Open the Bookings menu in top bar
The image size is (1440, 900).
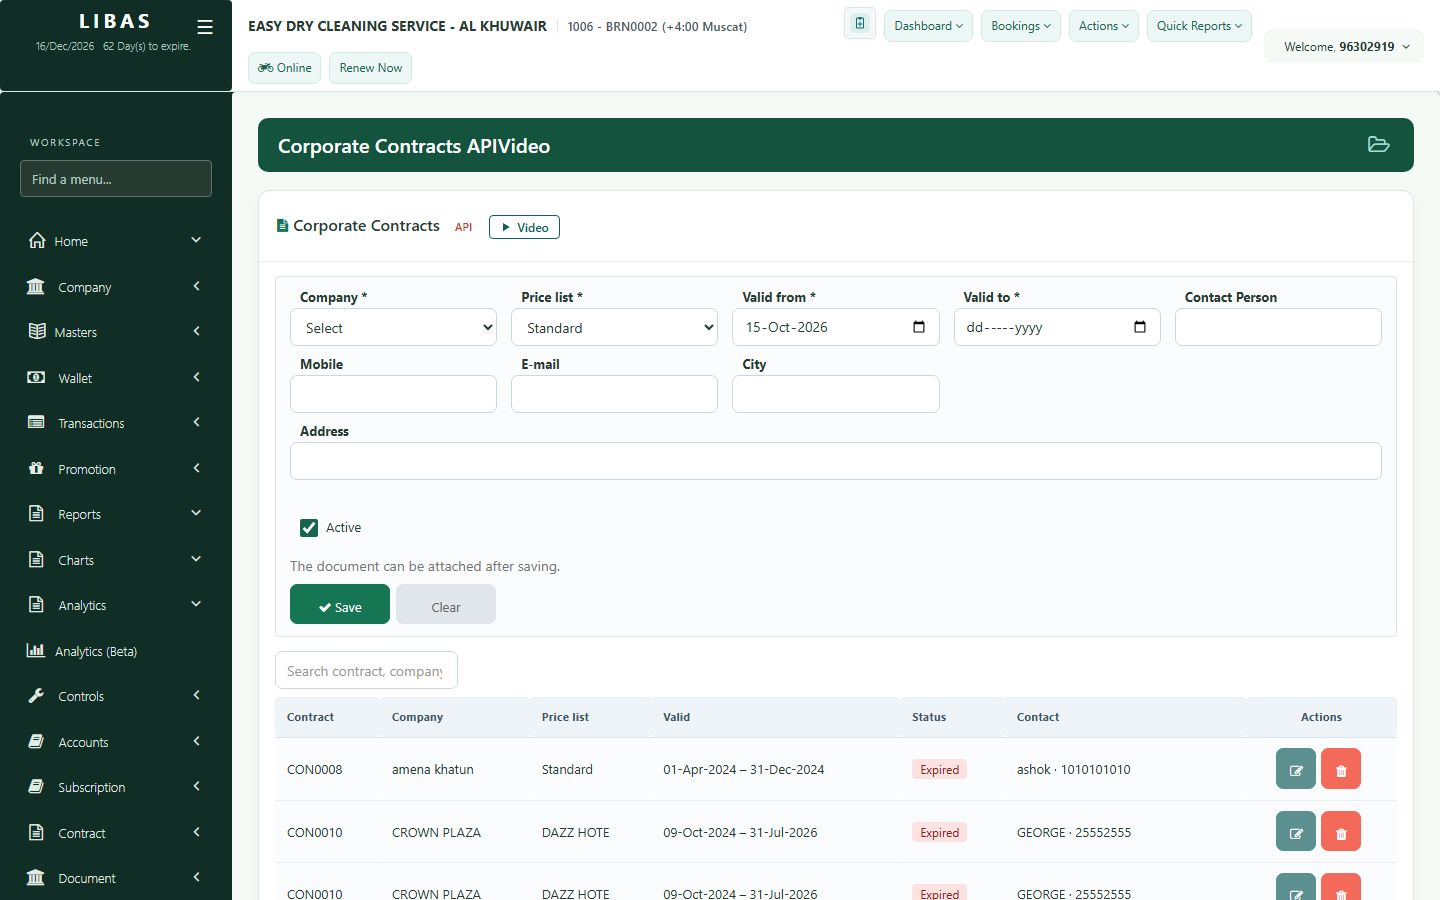coord(1021,26)
